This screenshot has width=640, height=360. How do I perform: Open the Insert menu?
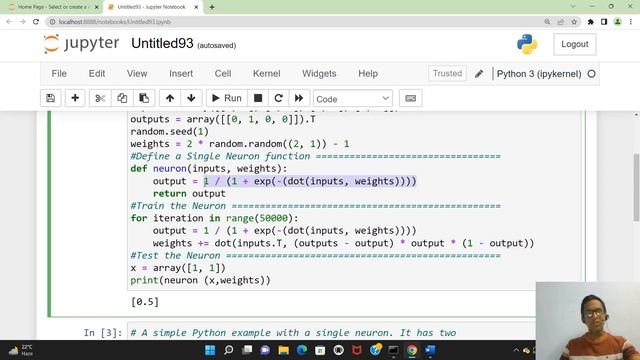[x=181, y=74]
